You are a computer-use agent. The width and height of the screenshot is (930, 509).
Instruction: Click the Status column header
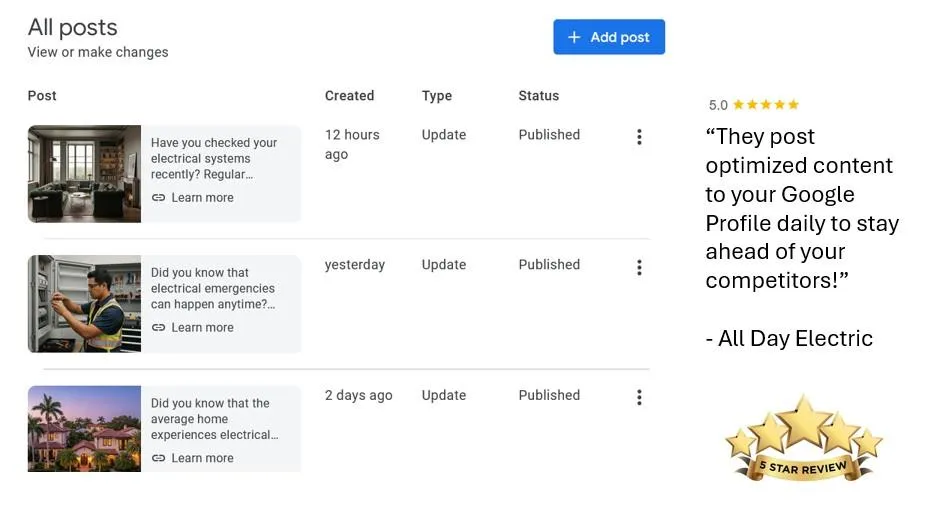pos(538,96)
